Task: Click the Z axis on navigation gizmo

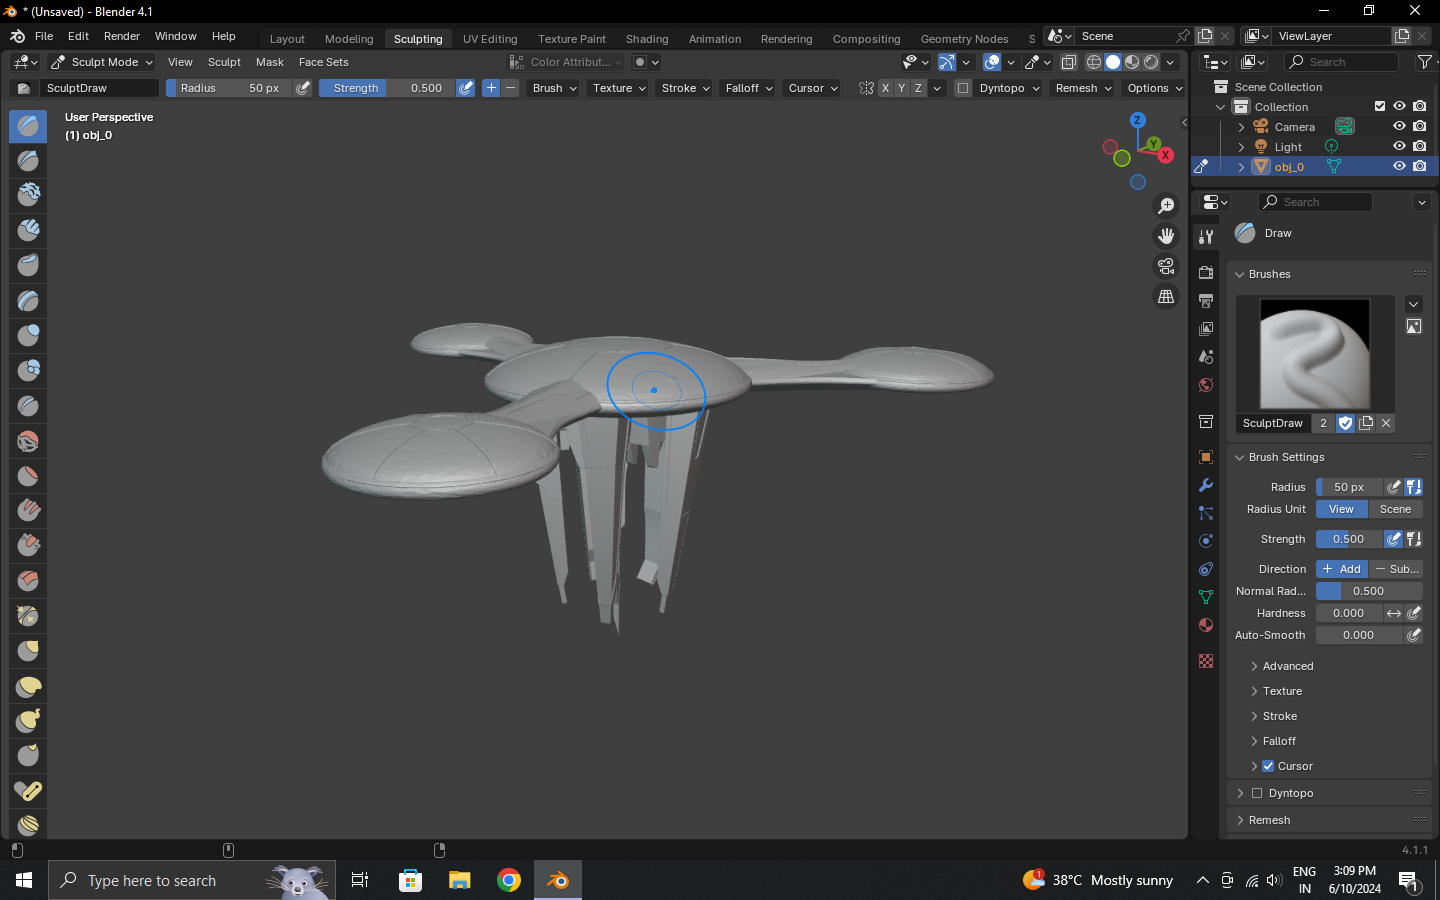Action: (x=1137, y=120)
